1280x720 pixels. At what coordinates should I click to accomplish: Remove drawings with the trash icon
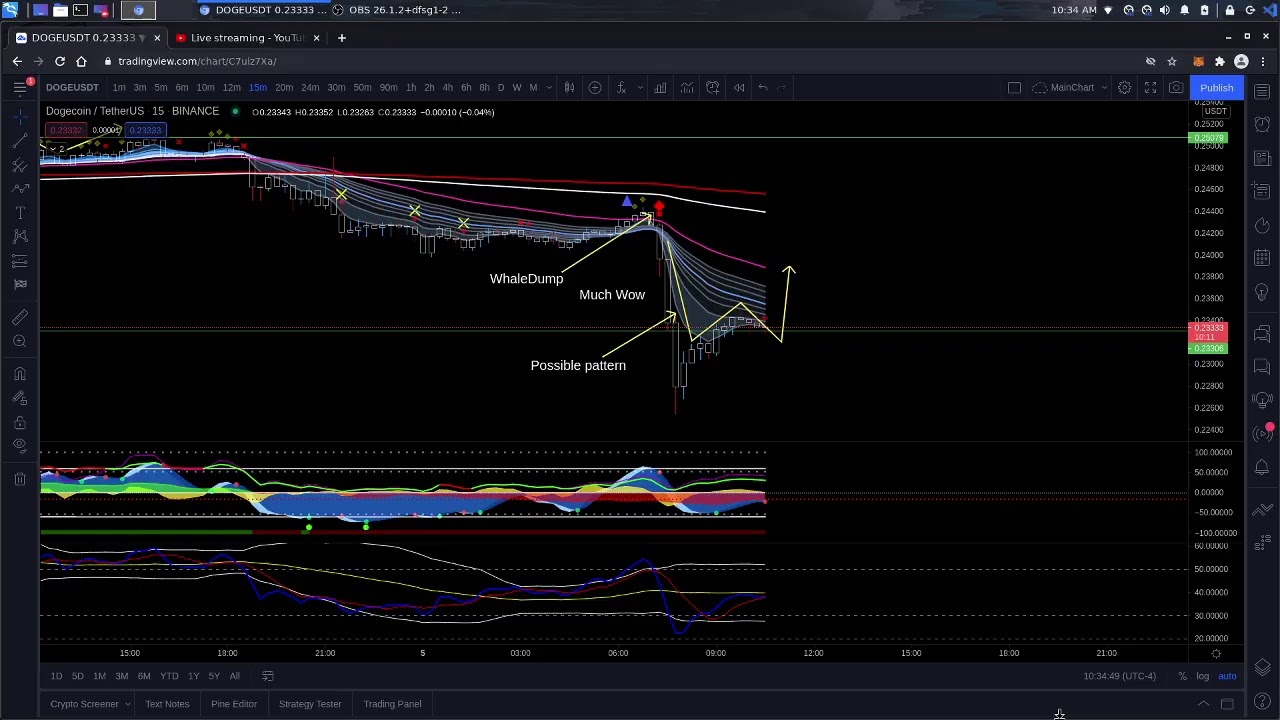click(x=20, y=479)
